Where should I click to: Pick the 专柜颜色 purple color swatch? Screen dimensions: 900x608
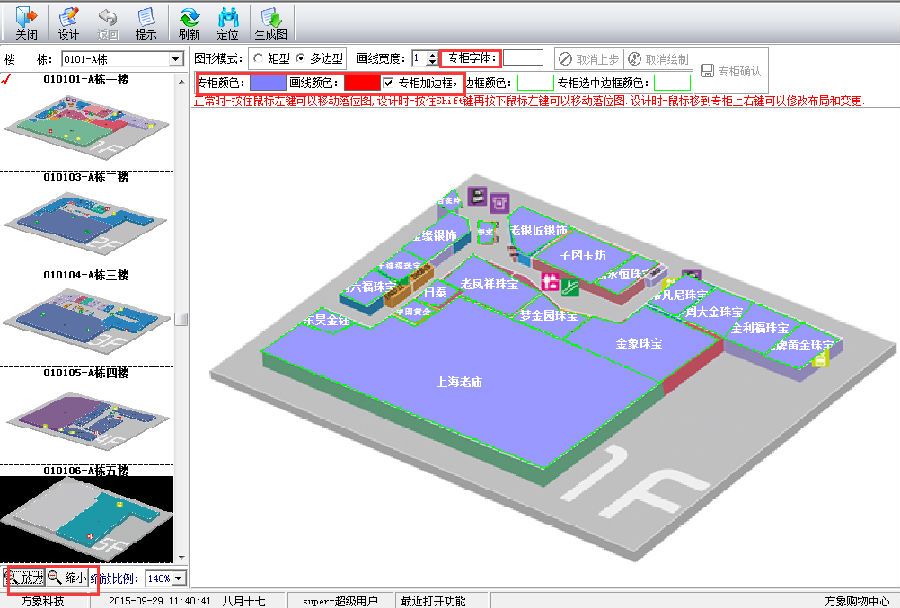tap(268, 83)
